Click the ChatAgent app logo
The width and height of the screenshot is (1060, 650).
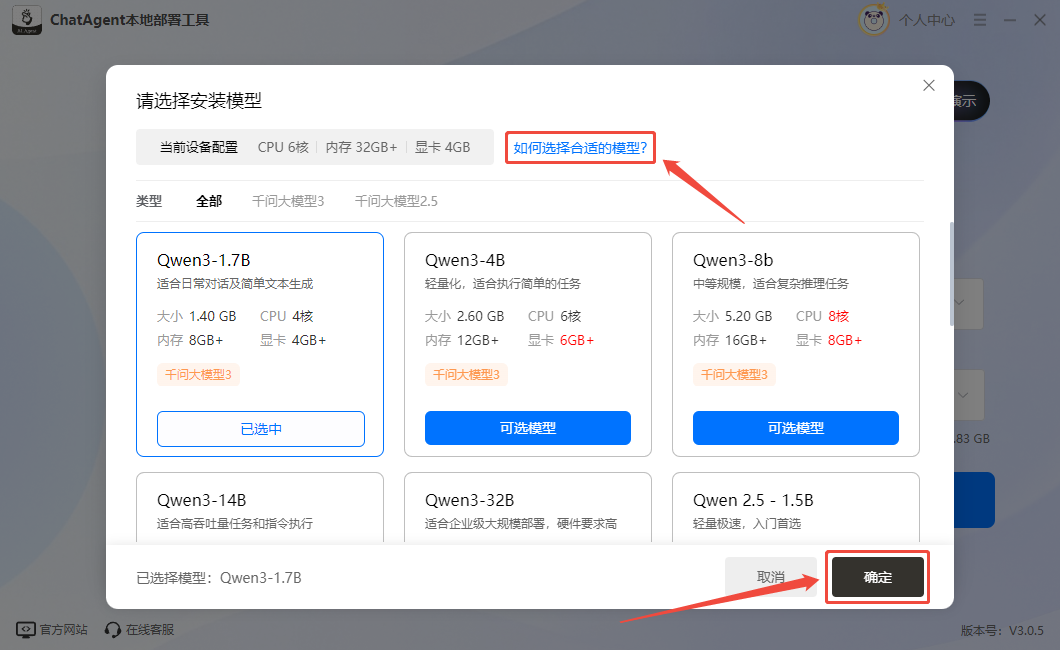pos(26,20)
